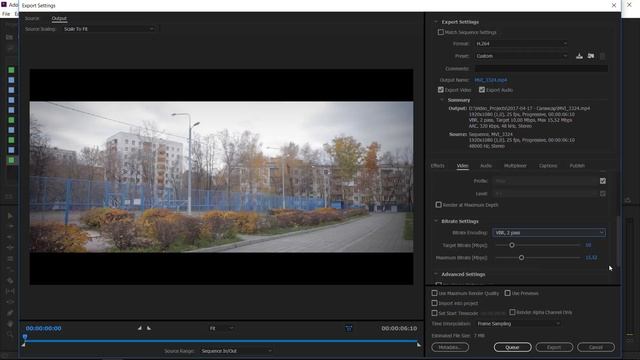Open the Time Interpolation dropdown

(x=518, y=324)
